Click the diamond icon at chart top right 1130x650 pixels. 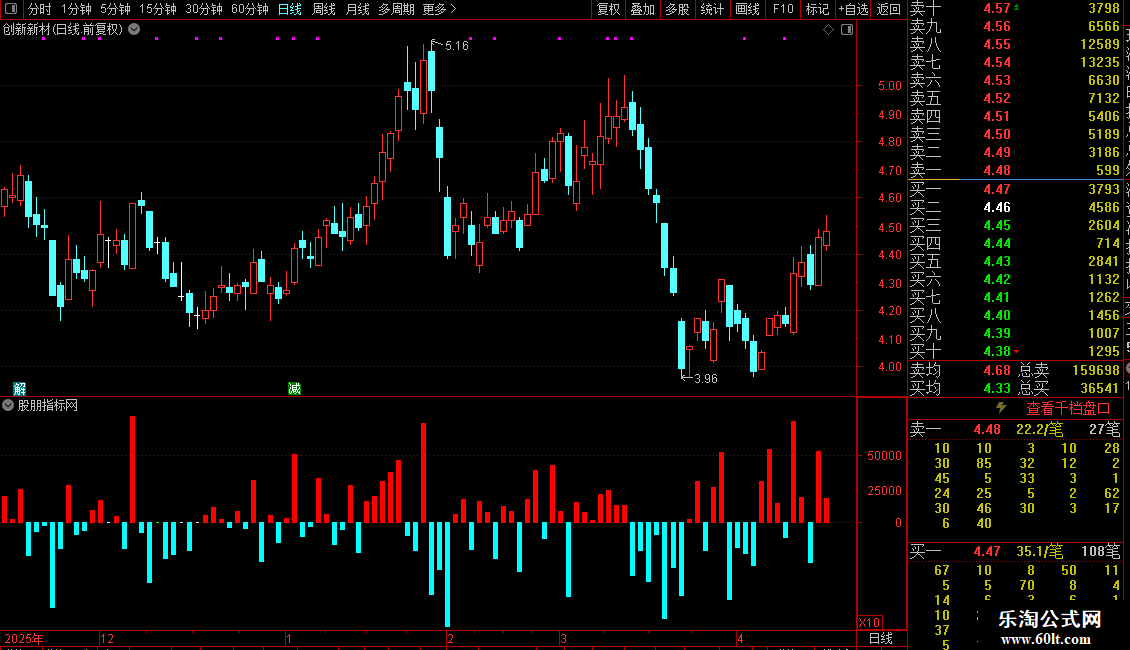tap(828, 30)
